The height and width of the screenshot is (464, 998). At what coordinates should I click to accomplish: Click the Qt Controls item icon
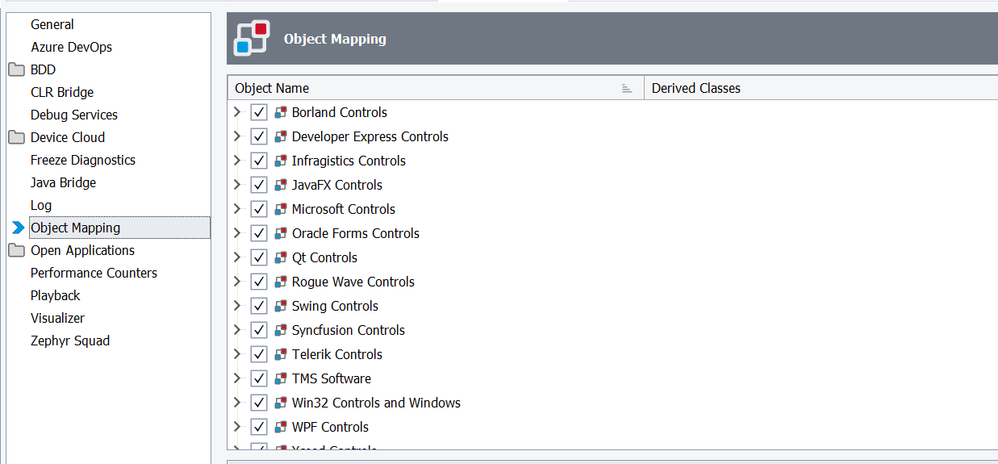(x=281, y=258)
